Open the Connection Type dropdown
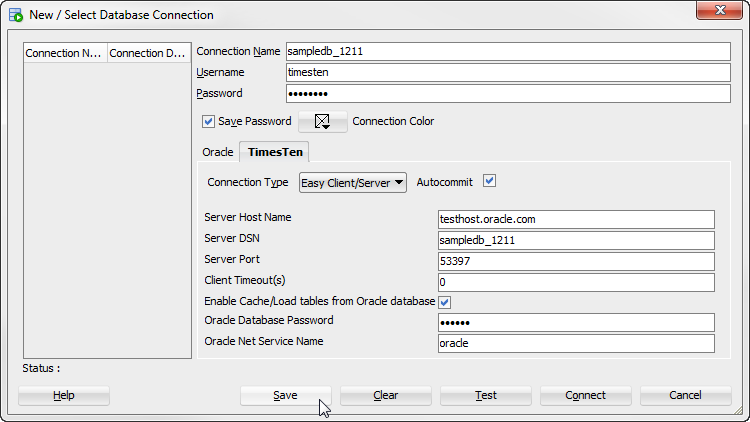750x422 pixels. (353, 183)
